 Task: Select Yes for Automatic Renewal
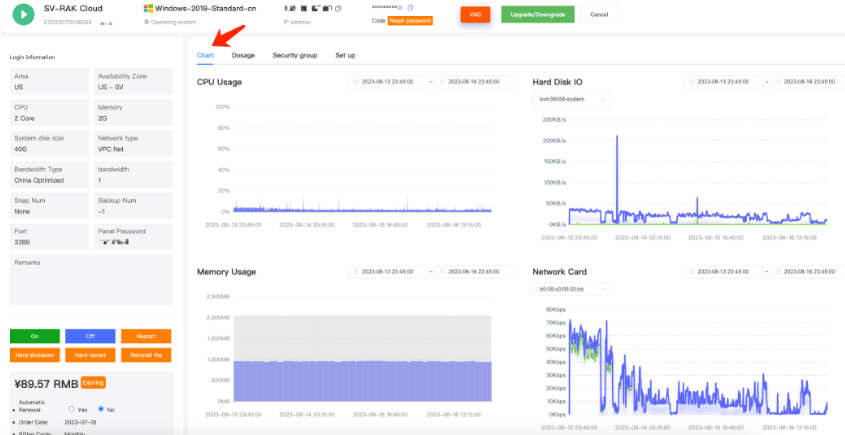coord(71,408)
